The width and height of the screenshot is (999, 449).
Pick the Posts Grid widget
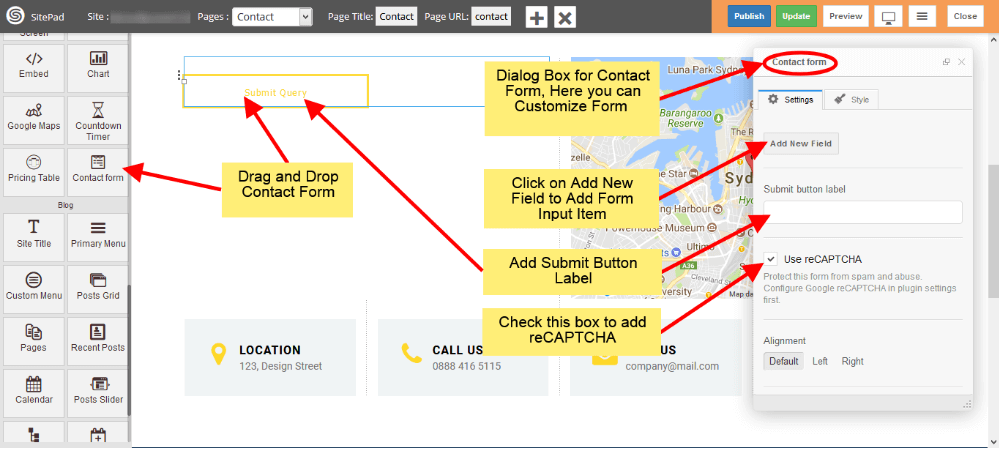tap(98, 289)
